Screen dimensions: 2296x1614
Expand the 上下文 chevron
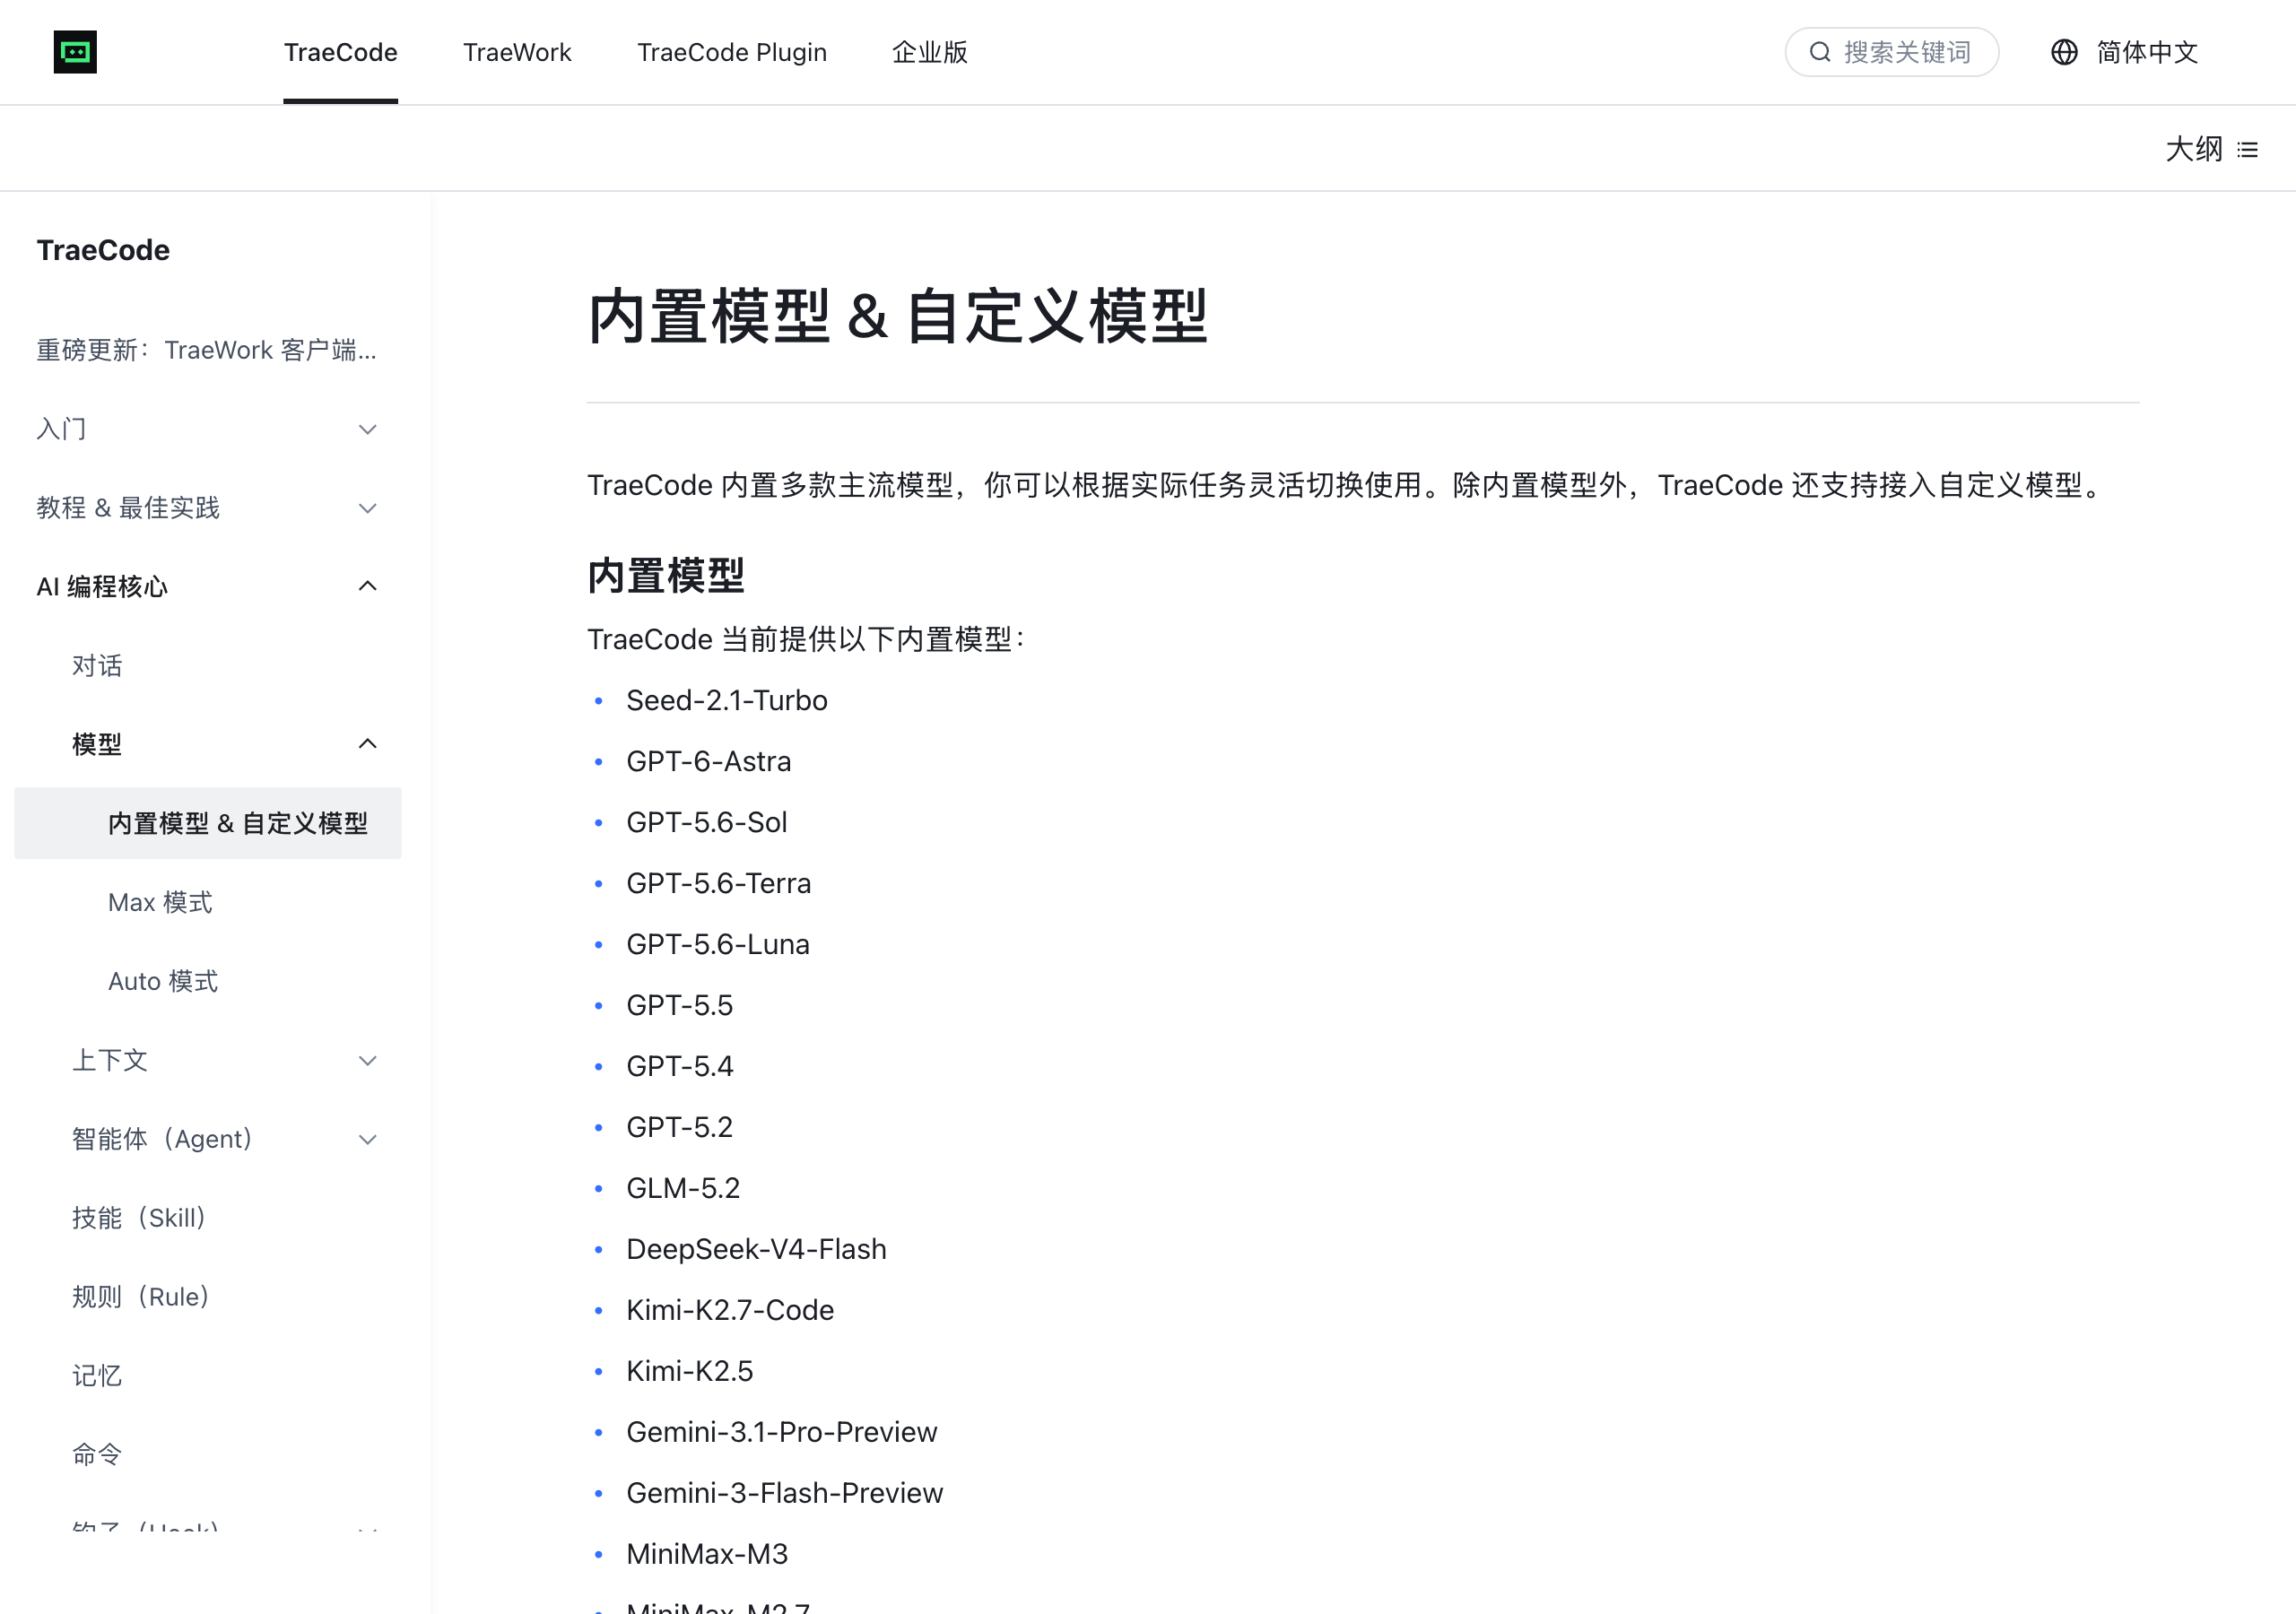368,1060
